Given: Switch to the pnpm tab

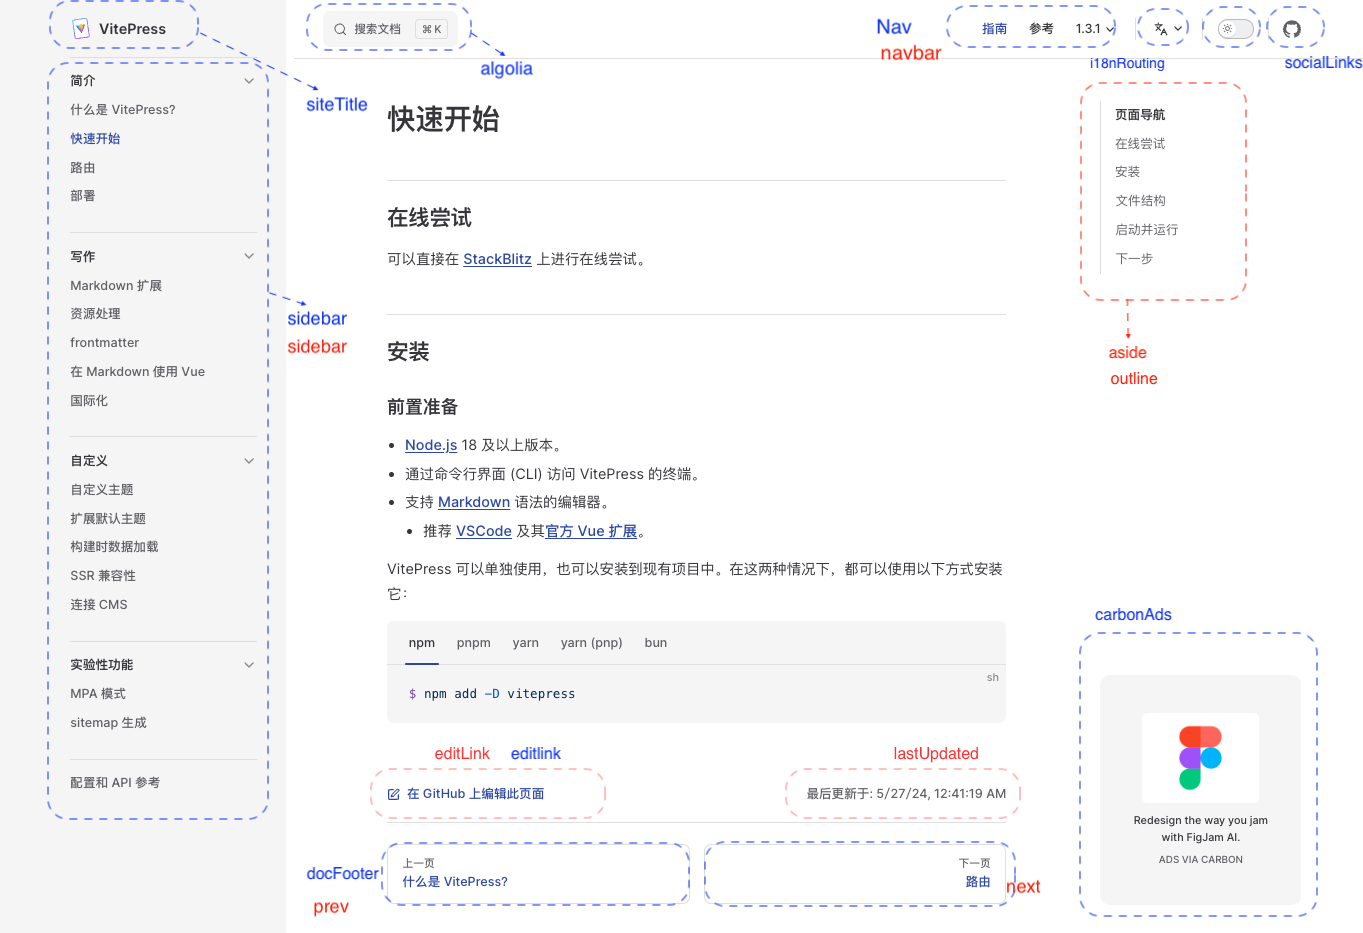Looking at the screenshot, I should (x=473, y=643).
